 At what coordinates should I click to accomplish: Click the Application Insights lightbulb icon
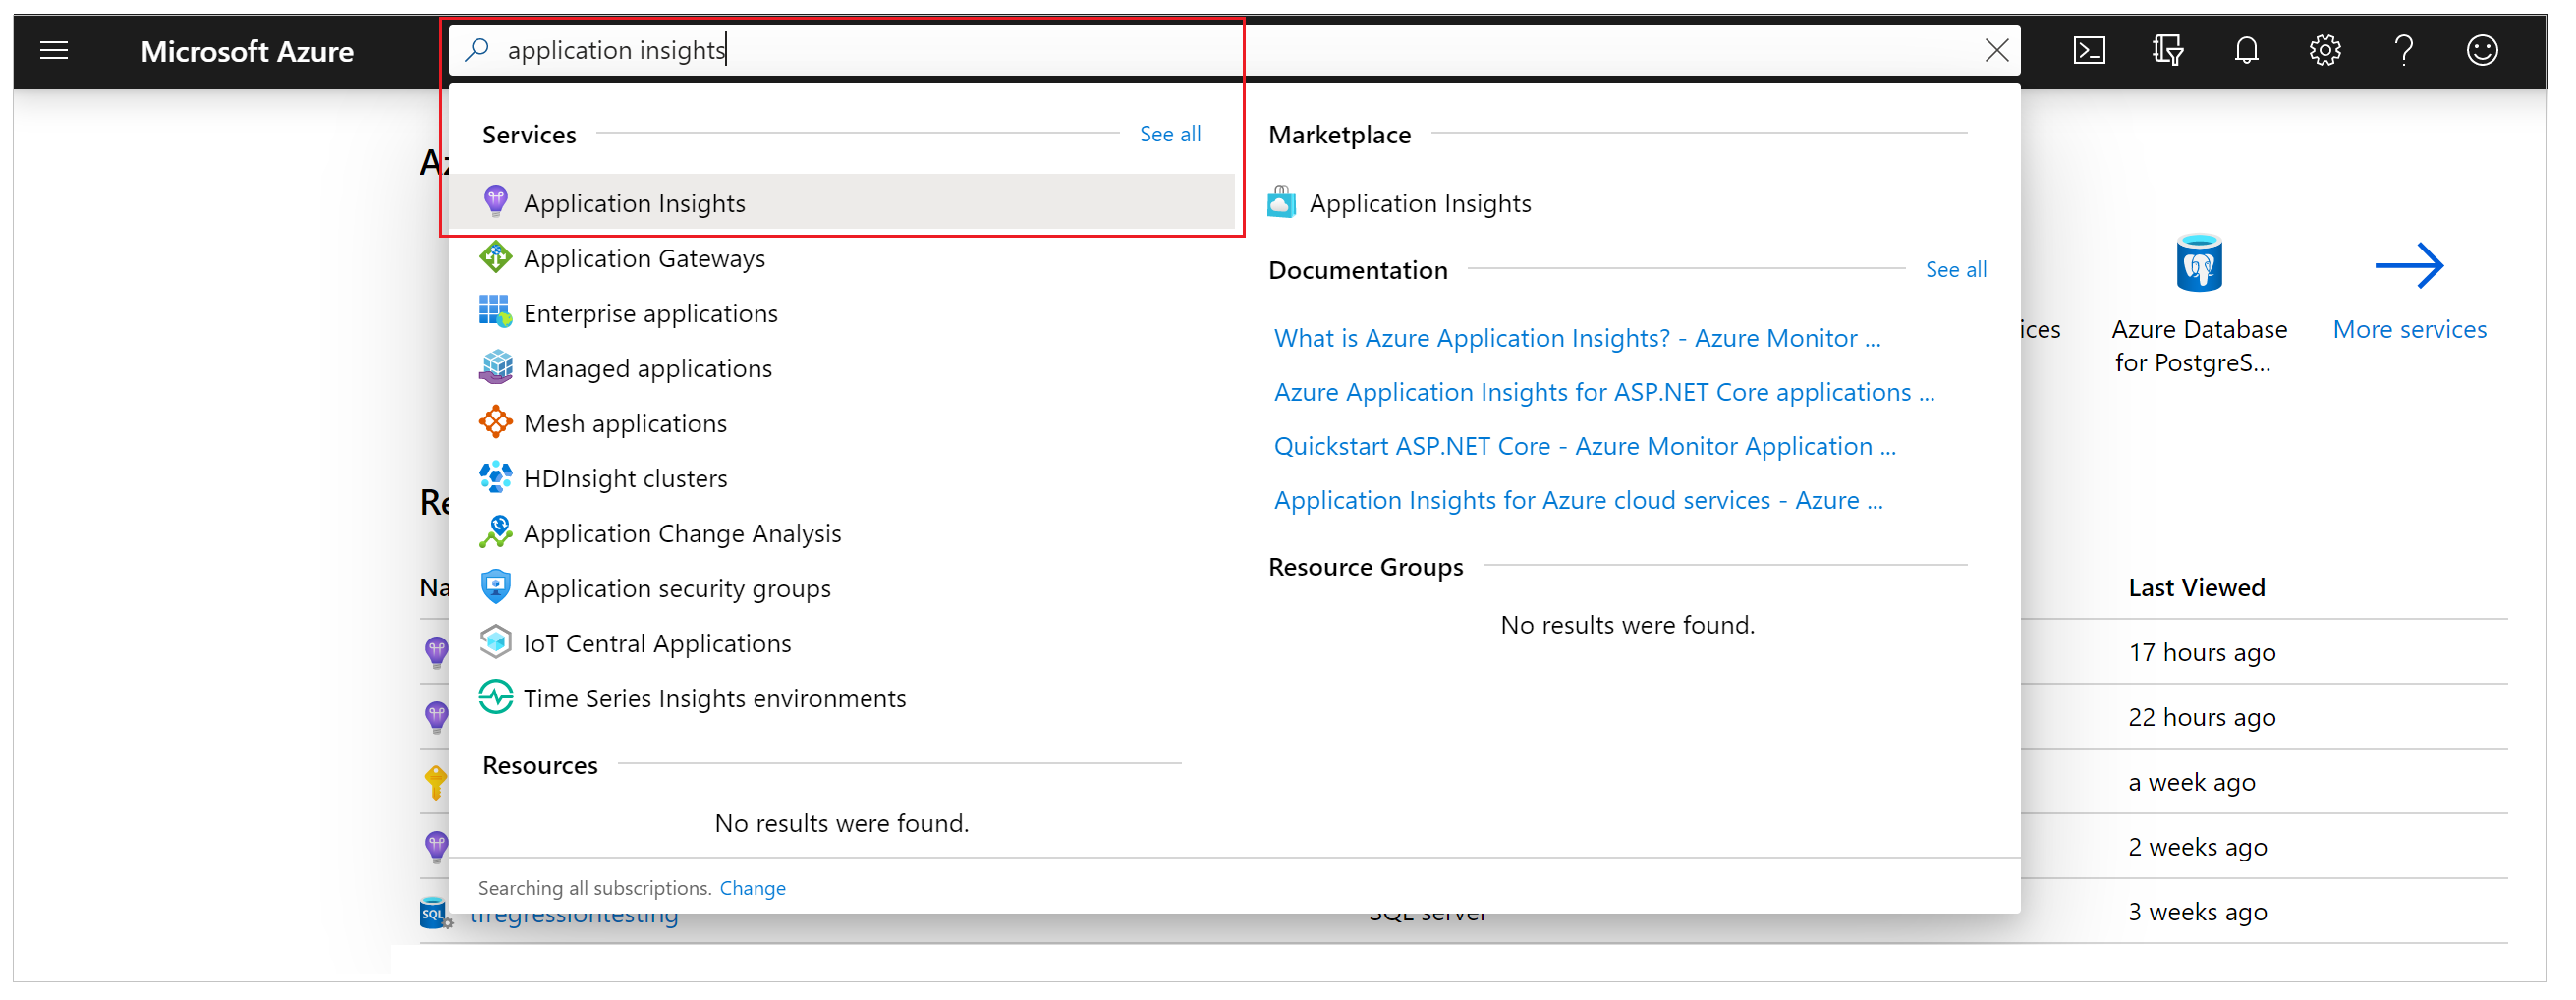[x=495, y=202]
